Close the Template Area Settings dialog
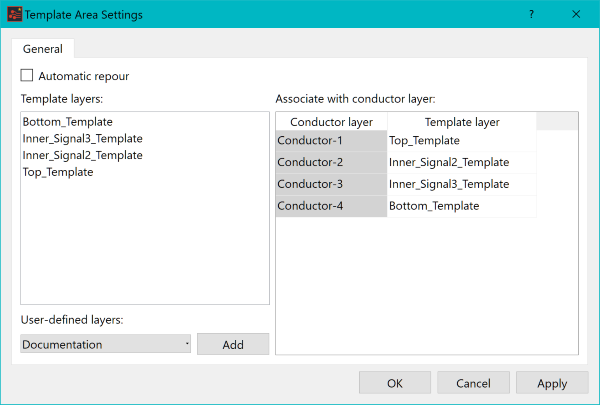 click(x=576, y=14)
